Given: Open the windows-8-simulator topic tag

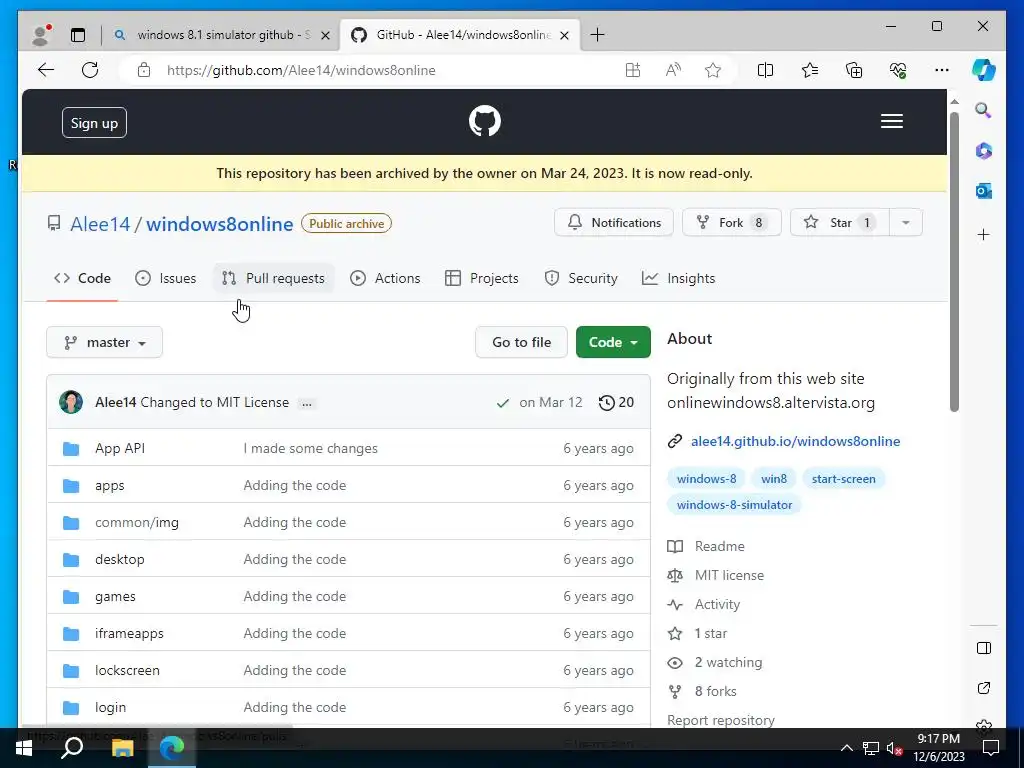Looking at the screenshot, I should [734, 505].
